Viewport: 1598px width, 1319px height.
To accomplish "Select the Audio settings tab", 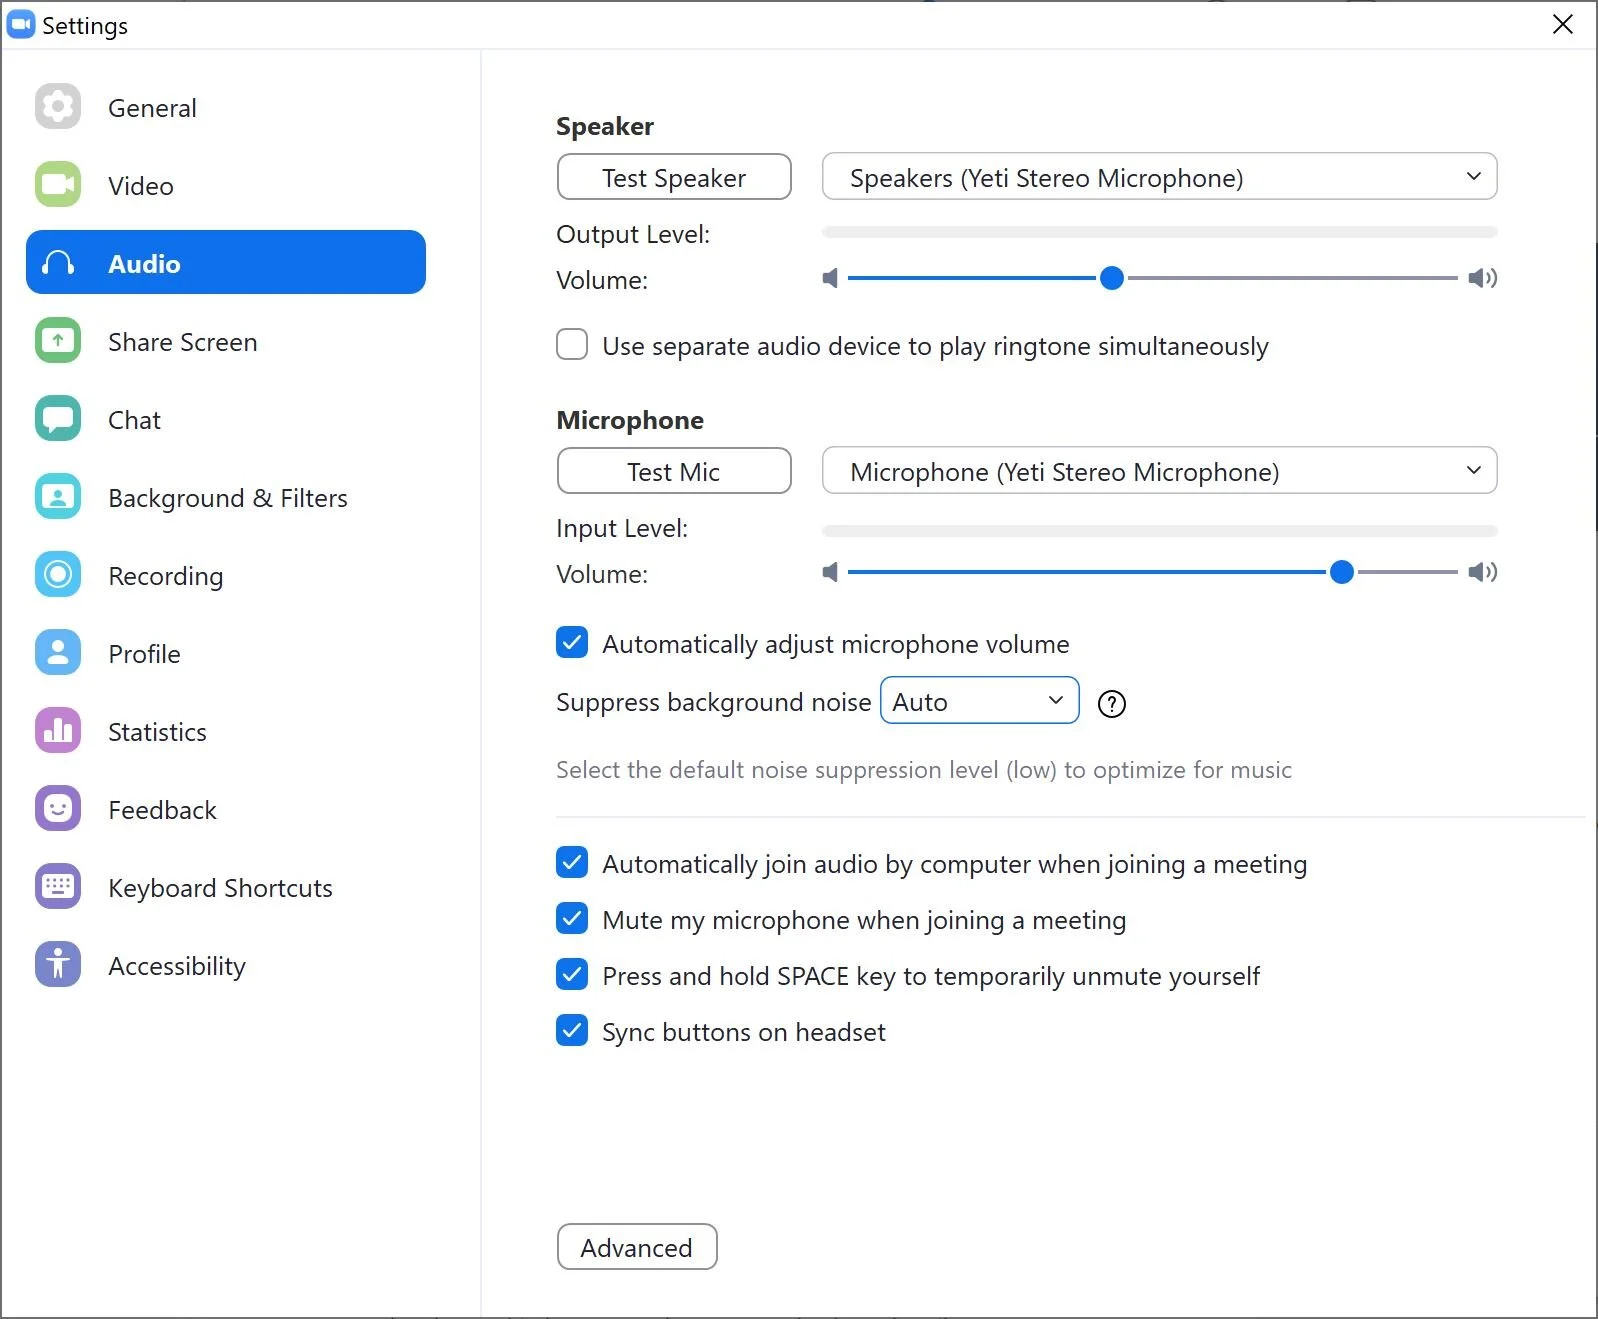I will pos(226,262).
